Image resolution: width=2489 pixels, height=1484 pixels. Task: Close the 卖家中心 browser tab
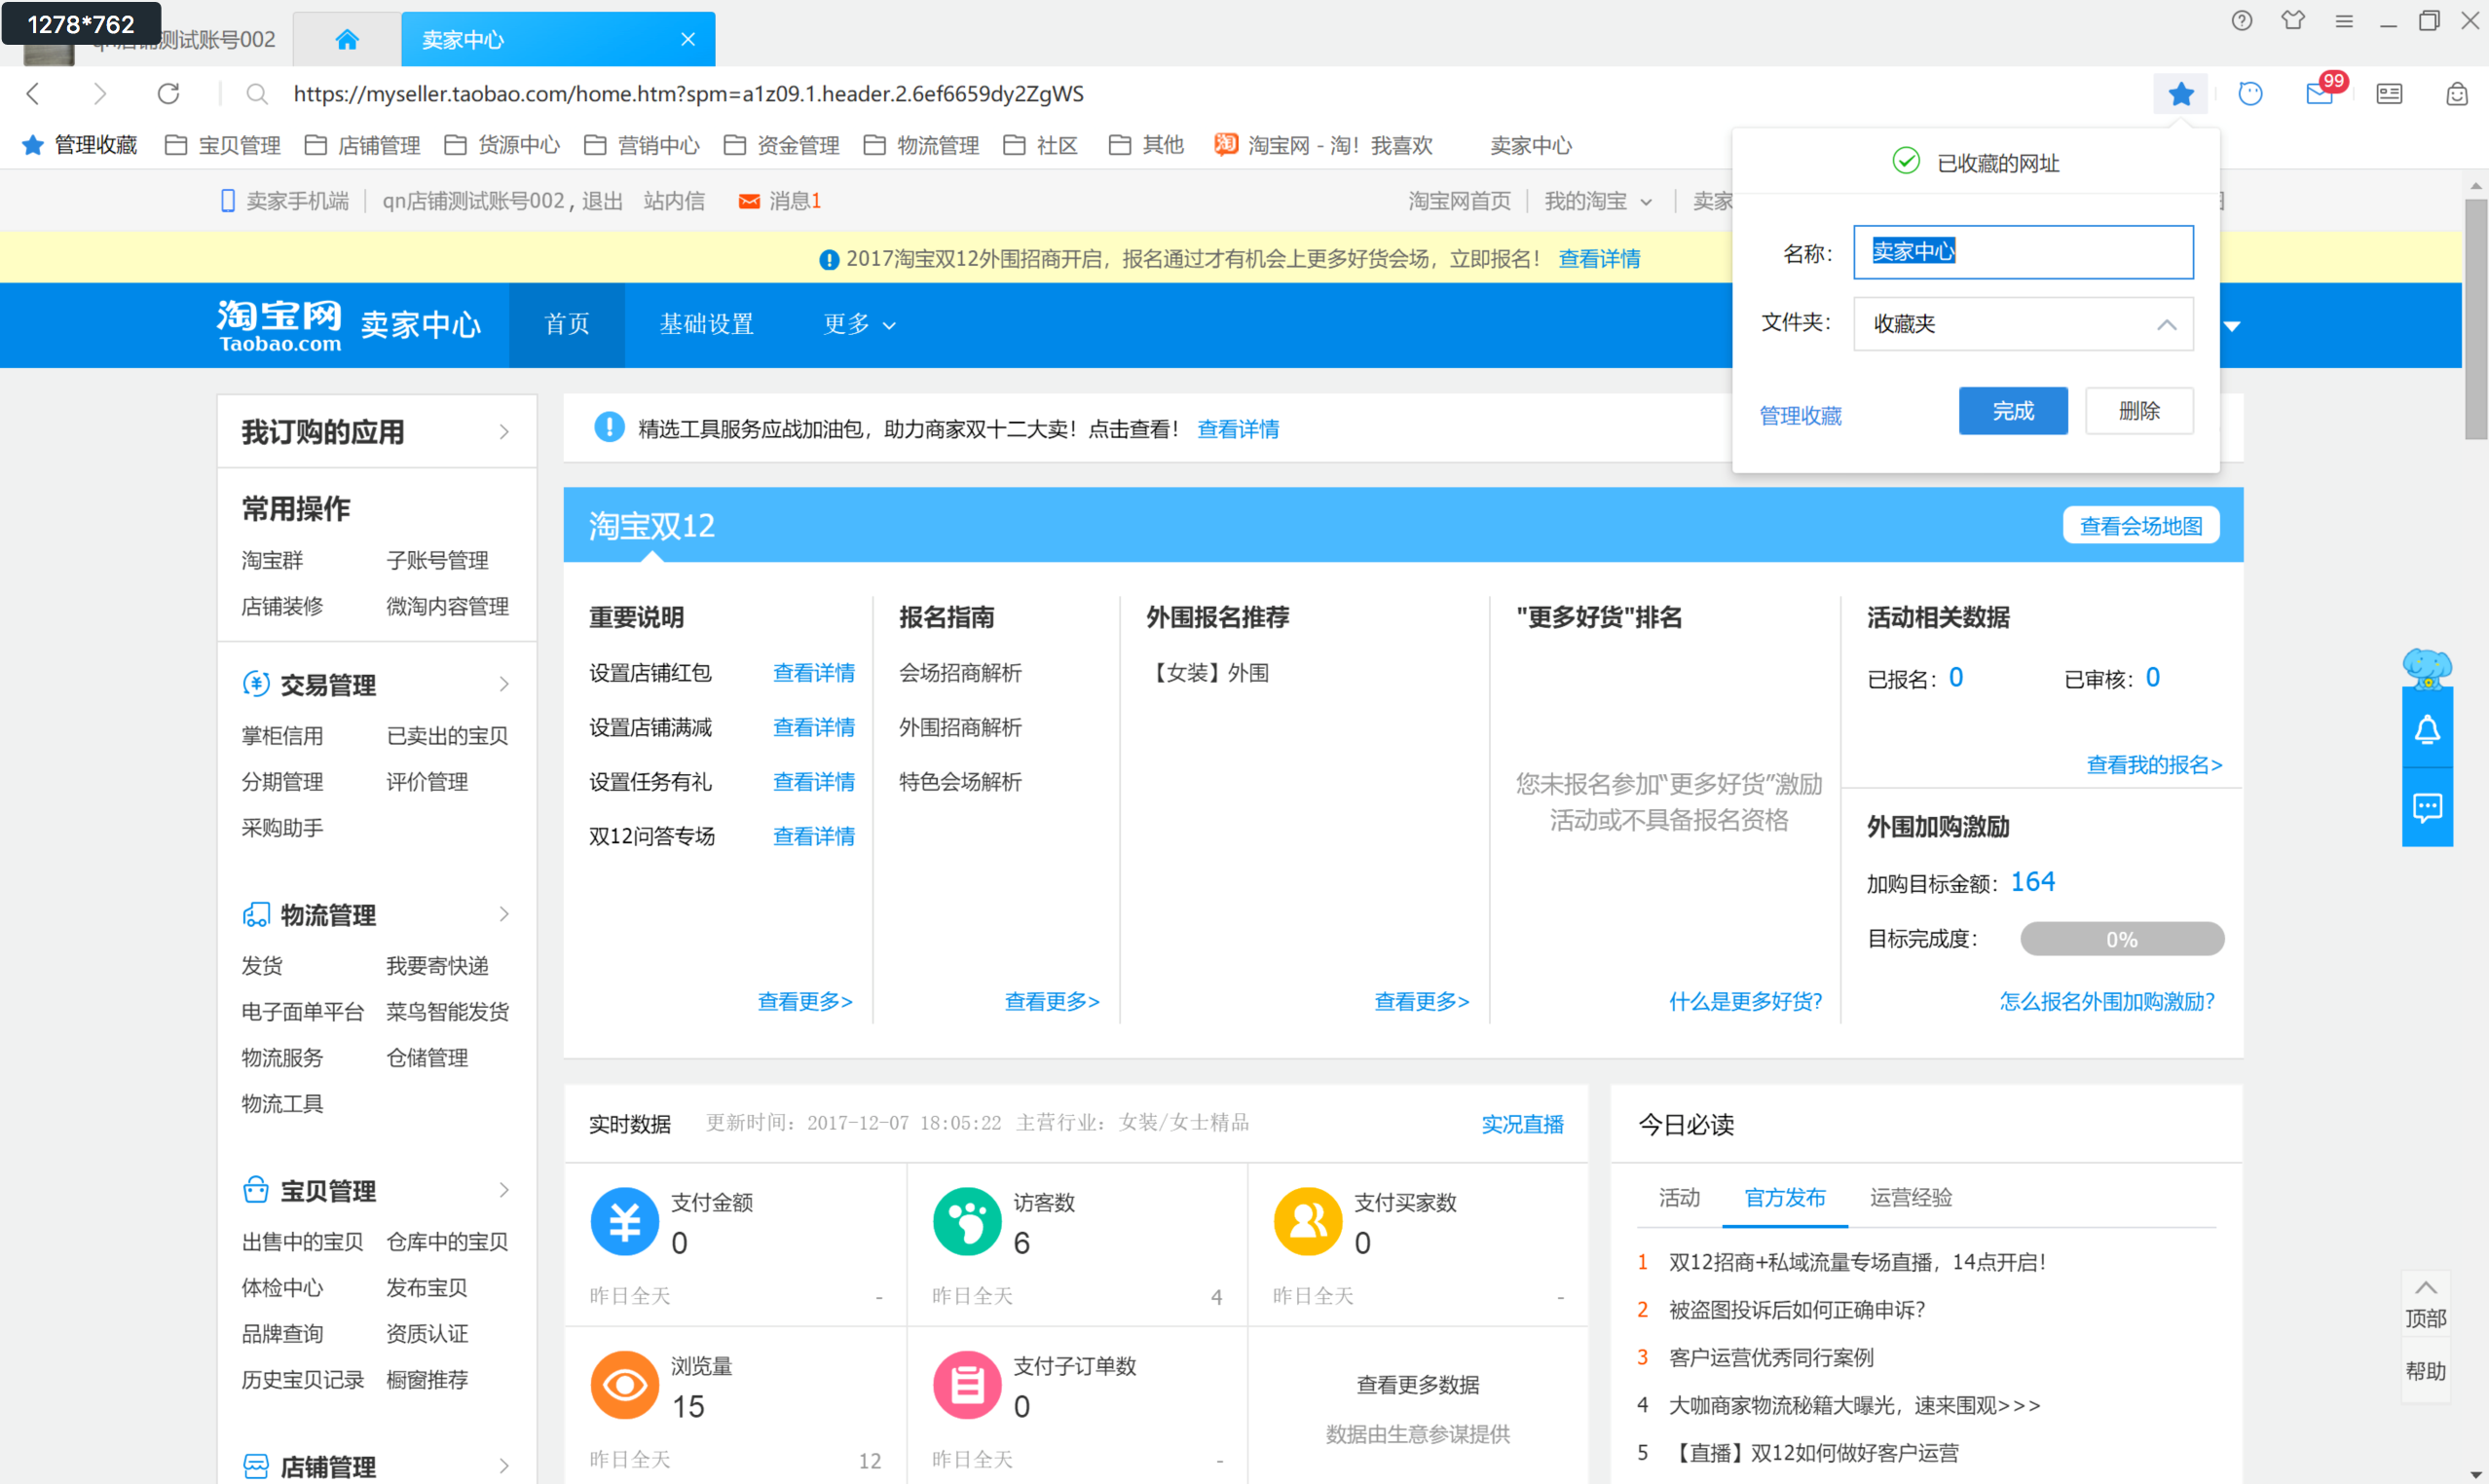coord(688,40)
